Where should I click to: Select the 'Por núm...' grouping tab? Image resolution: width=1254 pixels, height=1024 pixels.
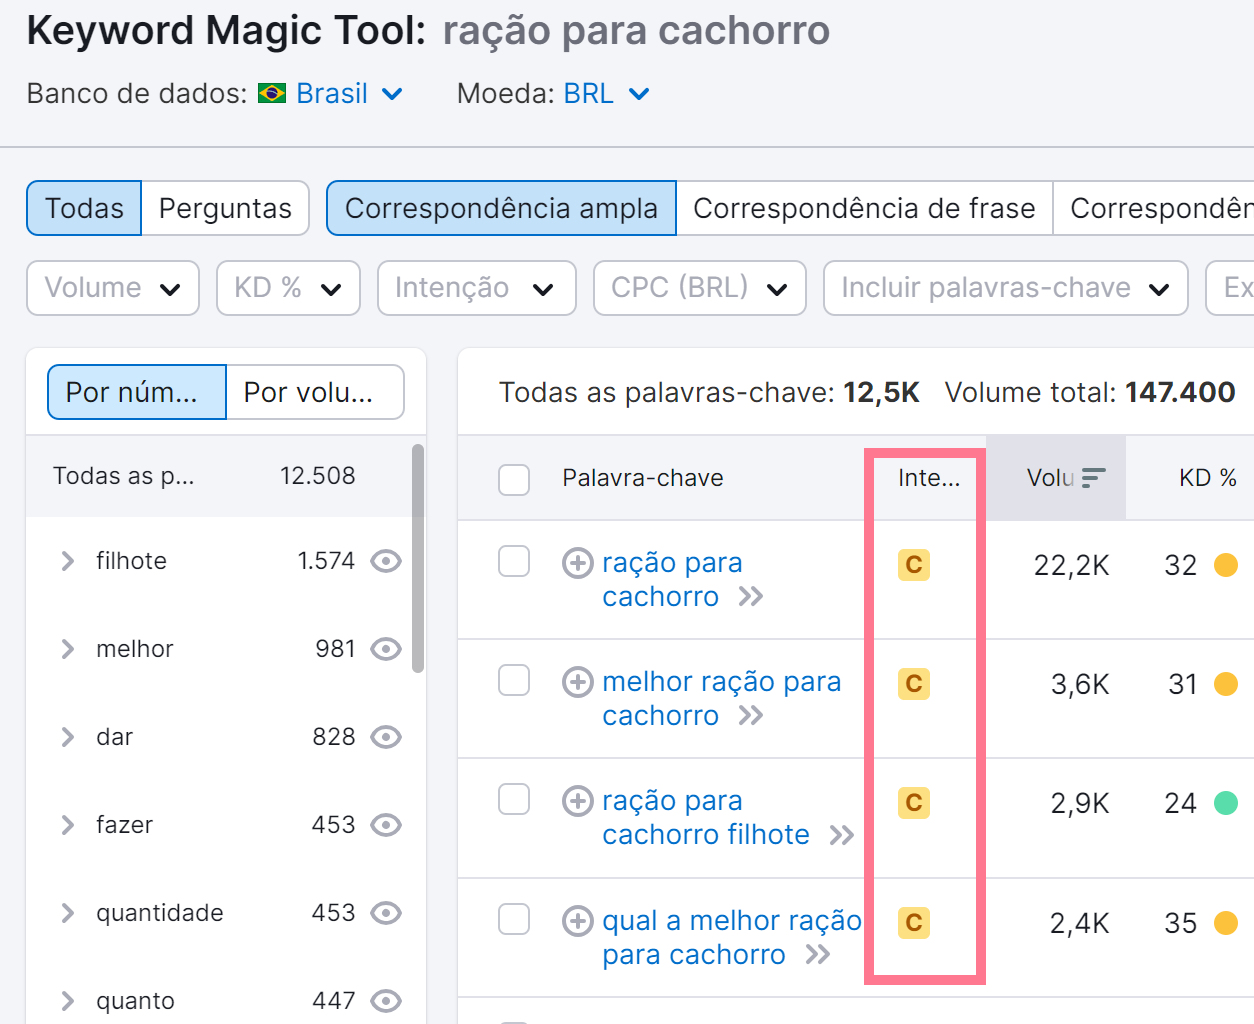pos(137,392)
